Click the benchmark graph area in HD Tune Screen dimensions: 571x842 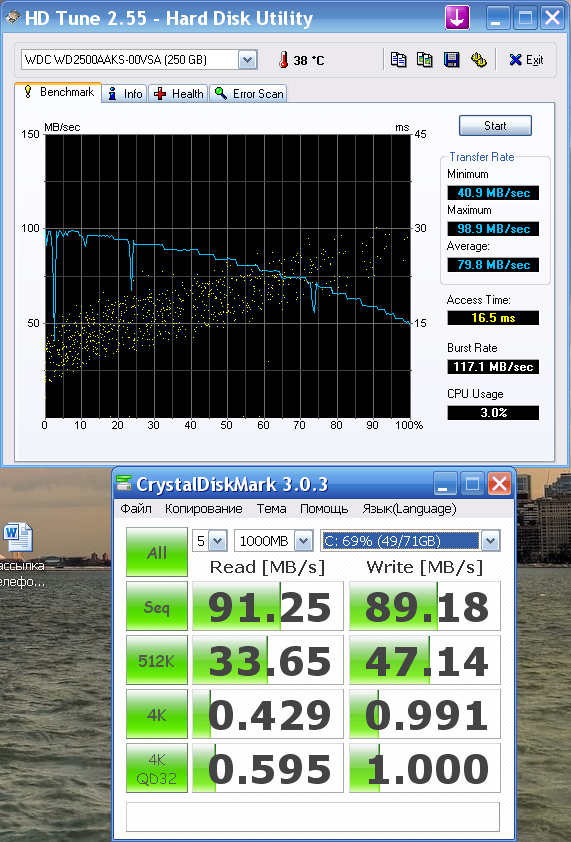[x=228, y=276]
